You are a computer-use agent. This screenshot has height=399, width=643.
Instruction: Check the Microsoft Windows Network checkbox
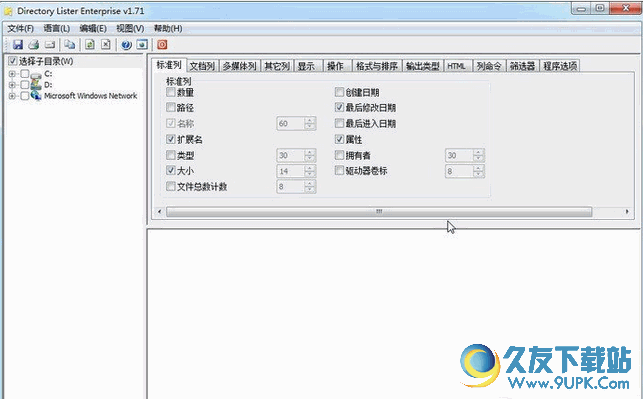click(x=25, y=96)
